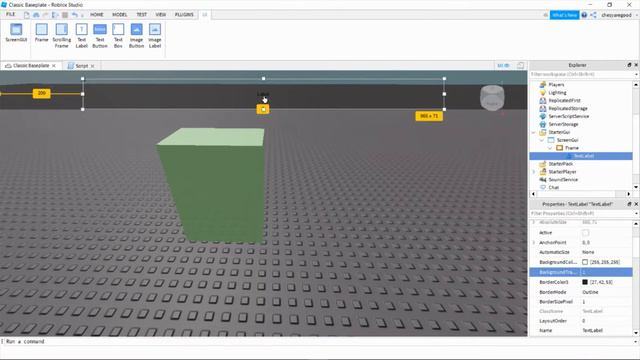Viewport: 640px width, 360px height.
Task: Open the BackgroundColor3 white color swatch
Action: 585,262
